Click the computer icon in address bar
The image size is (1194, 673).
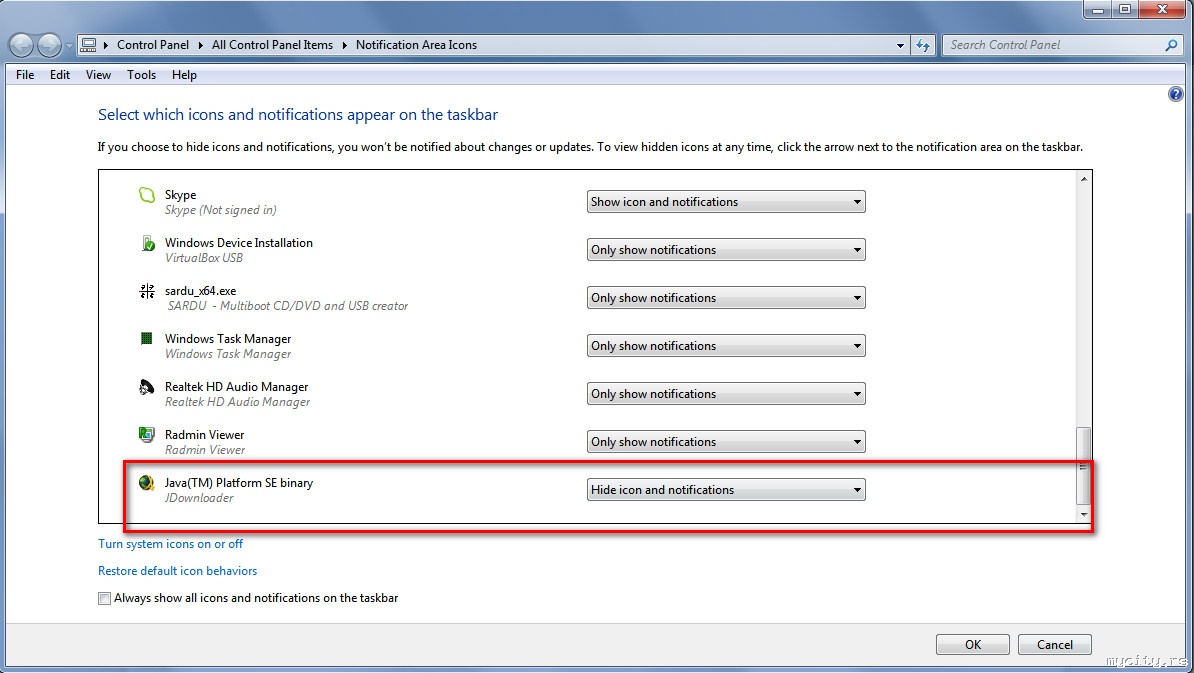point(88,45)
